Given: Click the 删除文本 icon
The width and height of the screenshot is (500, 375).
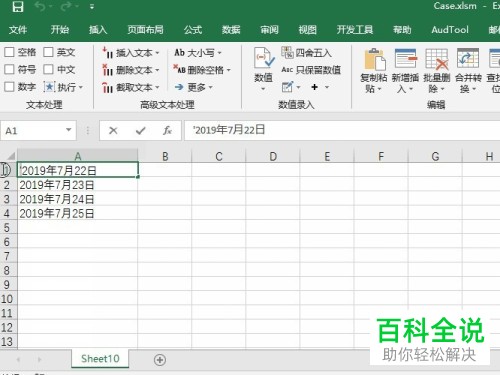Looking at the screenshot, I should coord(107,70).
